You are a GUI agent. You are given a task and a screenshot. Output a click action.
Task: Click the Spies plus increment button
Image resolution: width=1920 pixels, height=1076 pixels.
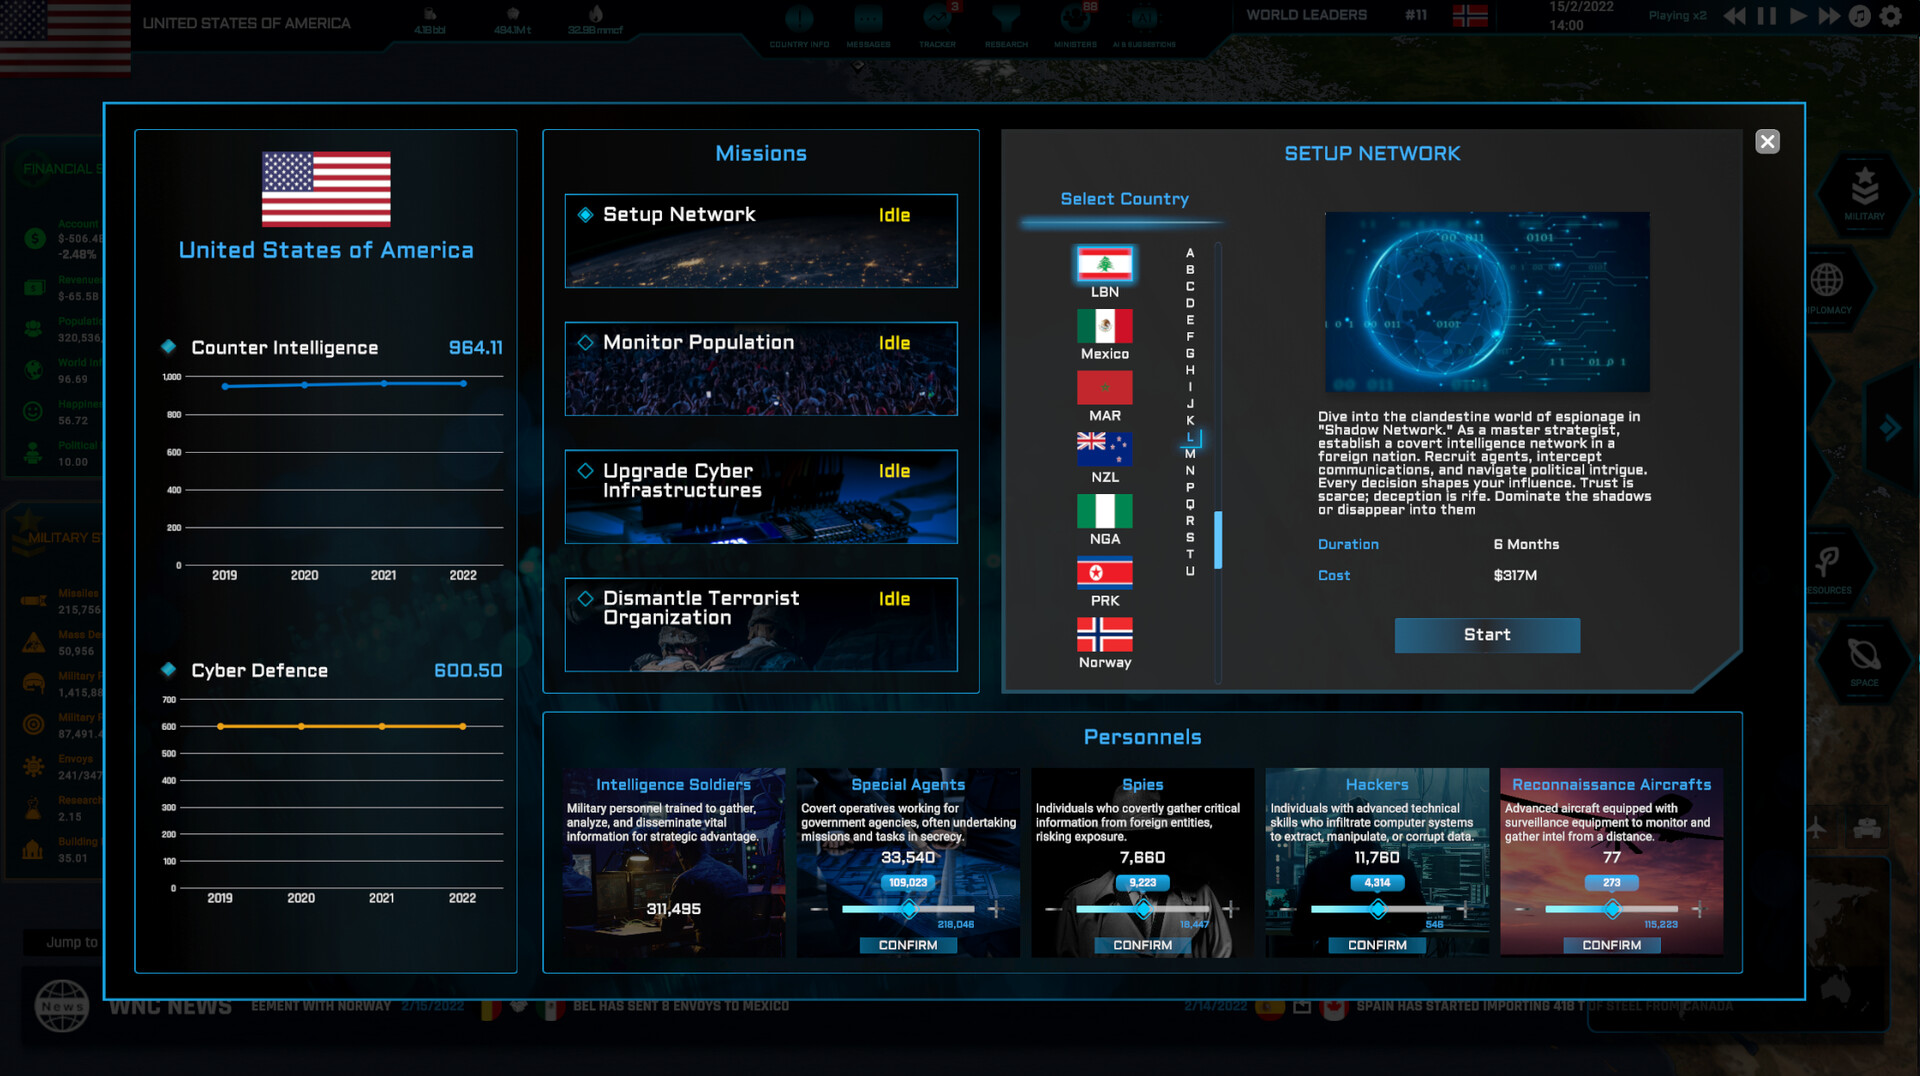click(1231, 909)
